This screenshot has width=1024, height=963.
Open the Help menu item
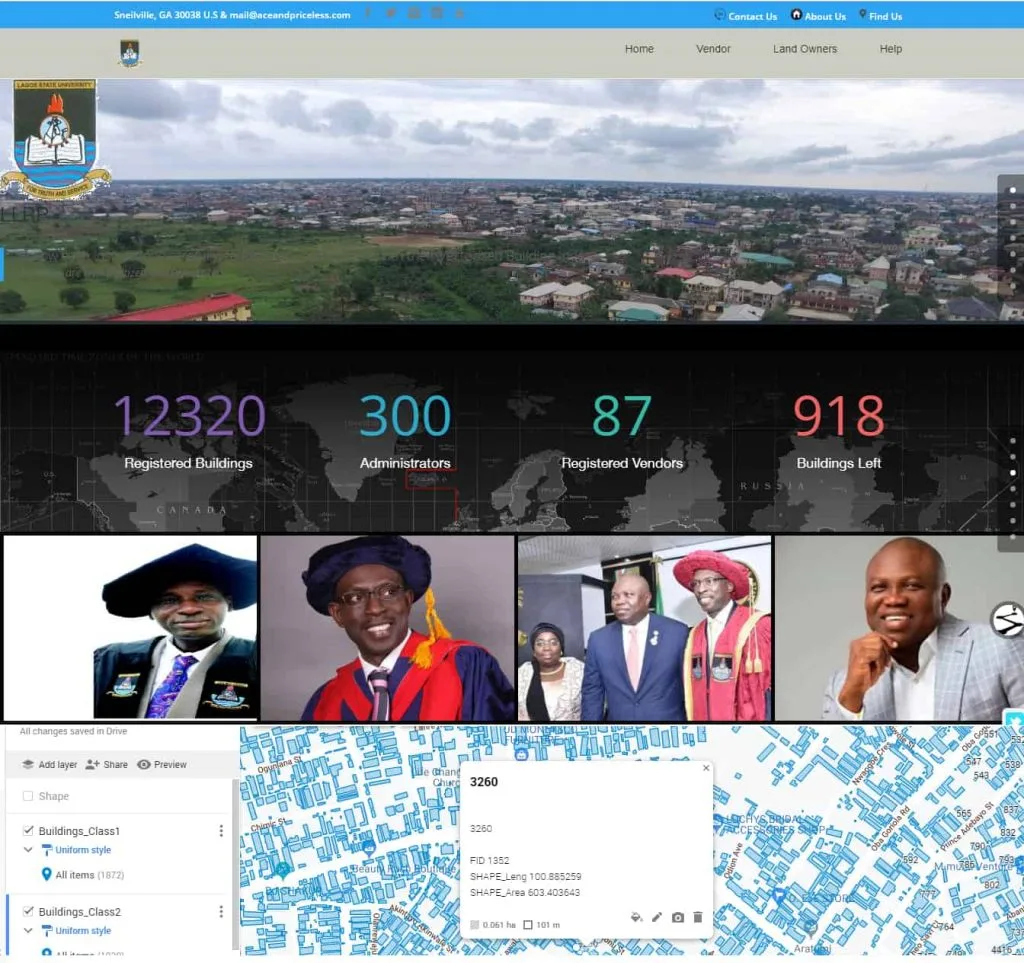tap(890, 49)
